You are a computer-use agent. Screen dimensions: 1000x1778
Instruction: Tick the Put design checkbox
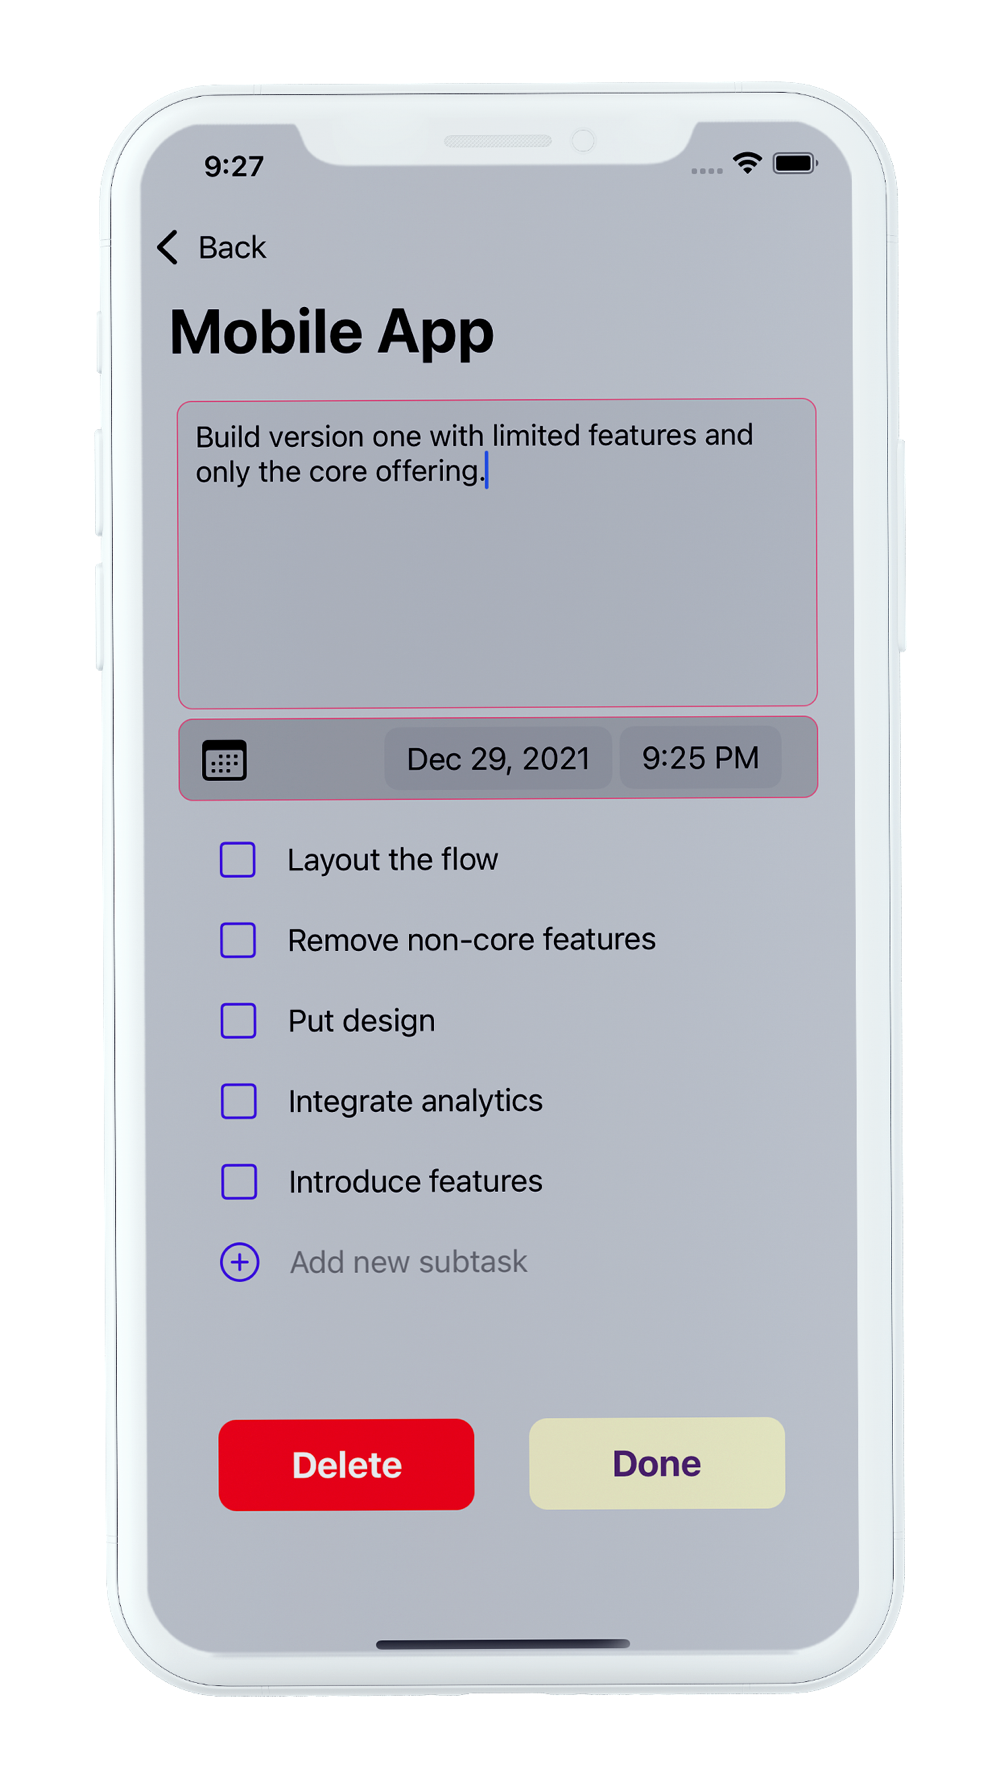point(239,1021)
